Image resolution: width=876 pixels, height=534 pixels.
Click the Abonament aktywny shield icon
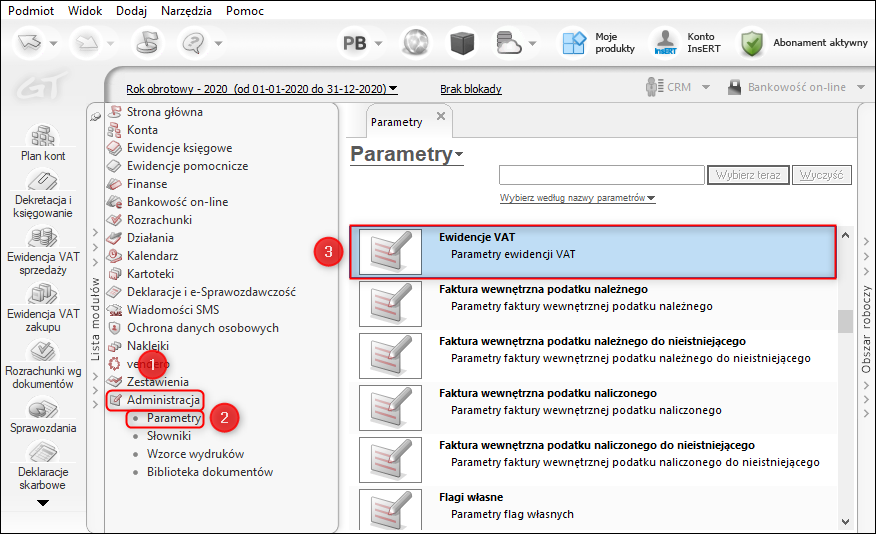(752, 43)
